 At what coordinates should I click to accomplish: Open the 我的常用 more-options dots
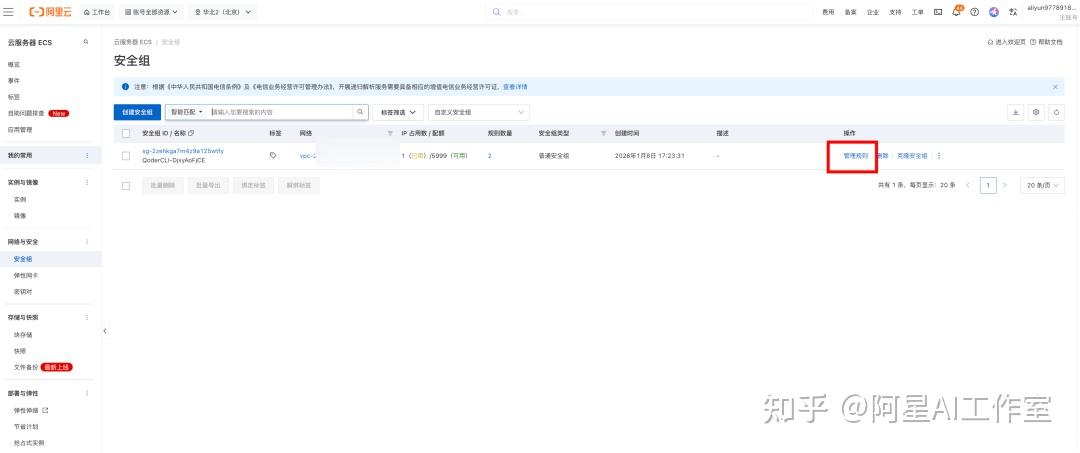[87, 156]
